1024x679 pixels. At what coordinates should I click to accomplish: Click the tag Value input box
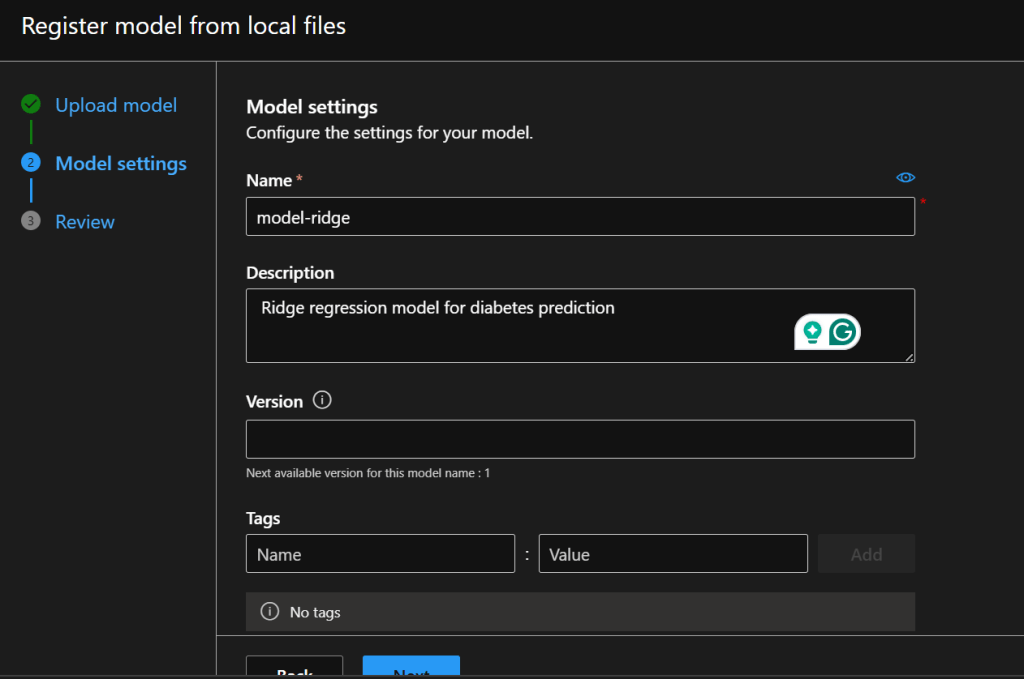click(x=672, y=554)
